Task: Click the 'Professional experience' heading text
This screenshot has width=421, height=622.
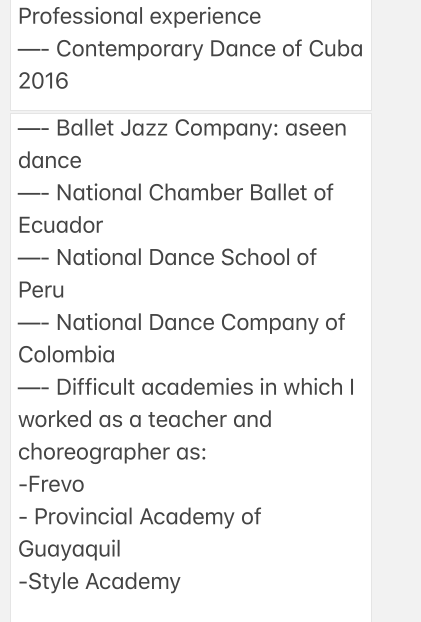Action: tap(140, 17)
